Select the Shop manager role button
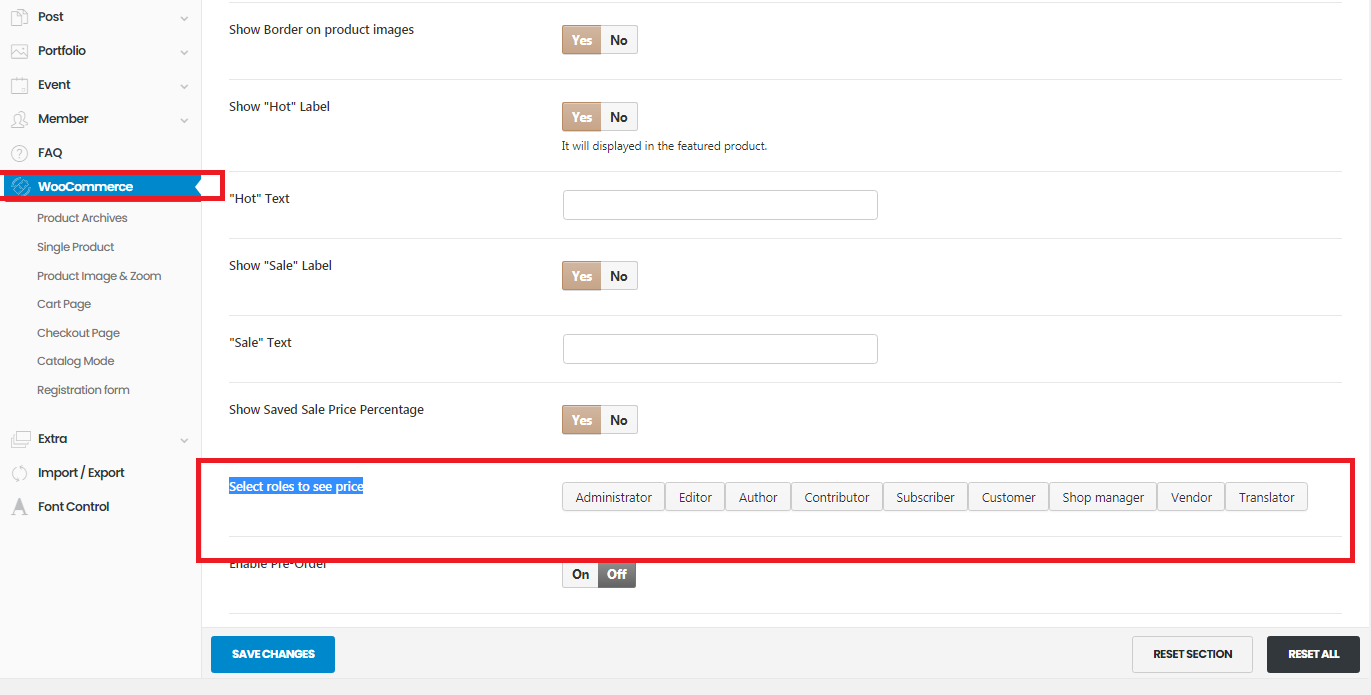This screenshot has width=1371, height=695. [1103, 497]
